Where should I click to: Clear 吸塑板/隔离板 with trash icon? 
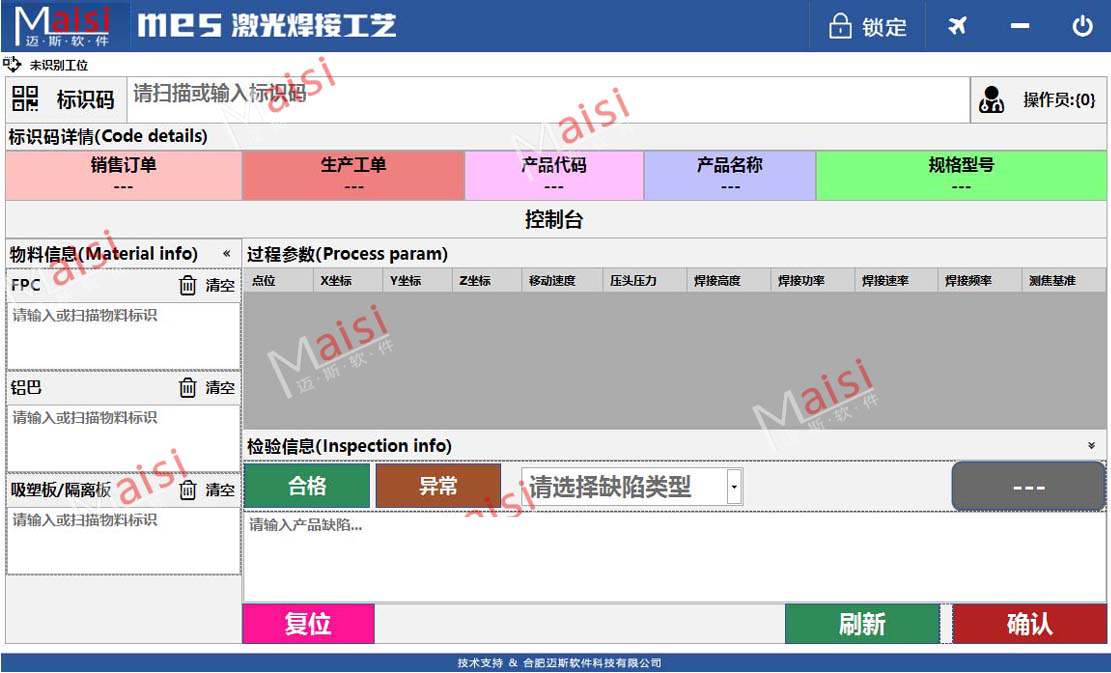pos(187,490)
